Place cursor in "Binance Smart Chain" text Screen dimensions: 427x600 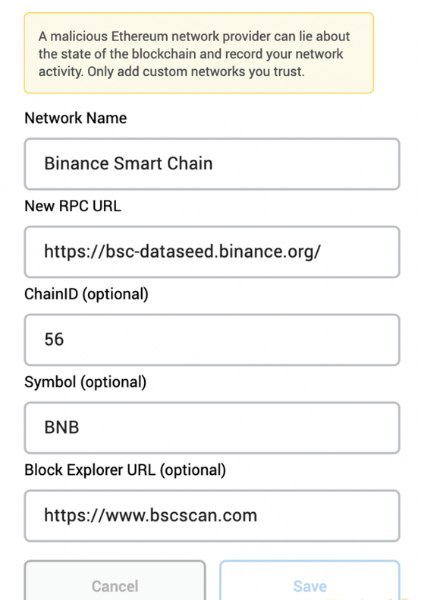[128, 163]
